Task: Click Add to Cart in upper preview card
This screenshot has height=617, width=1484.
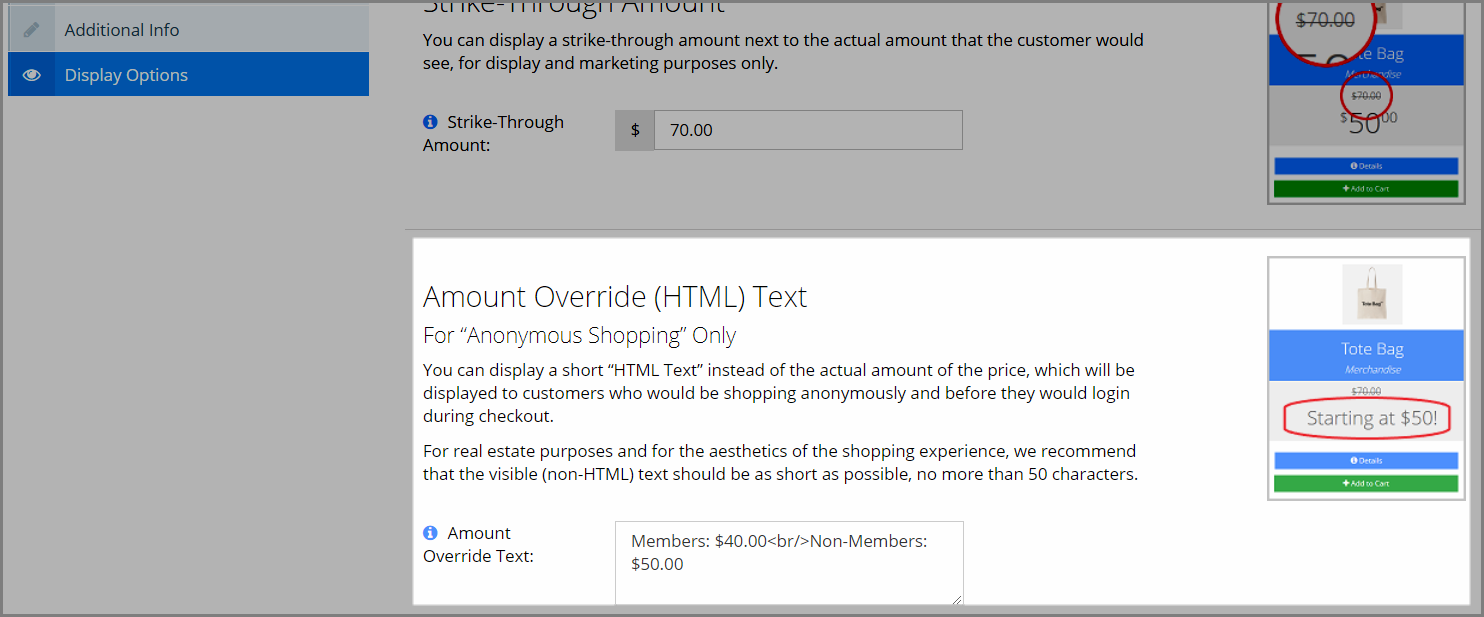Action: [x=1366, y=189]
